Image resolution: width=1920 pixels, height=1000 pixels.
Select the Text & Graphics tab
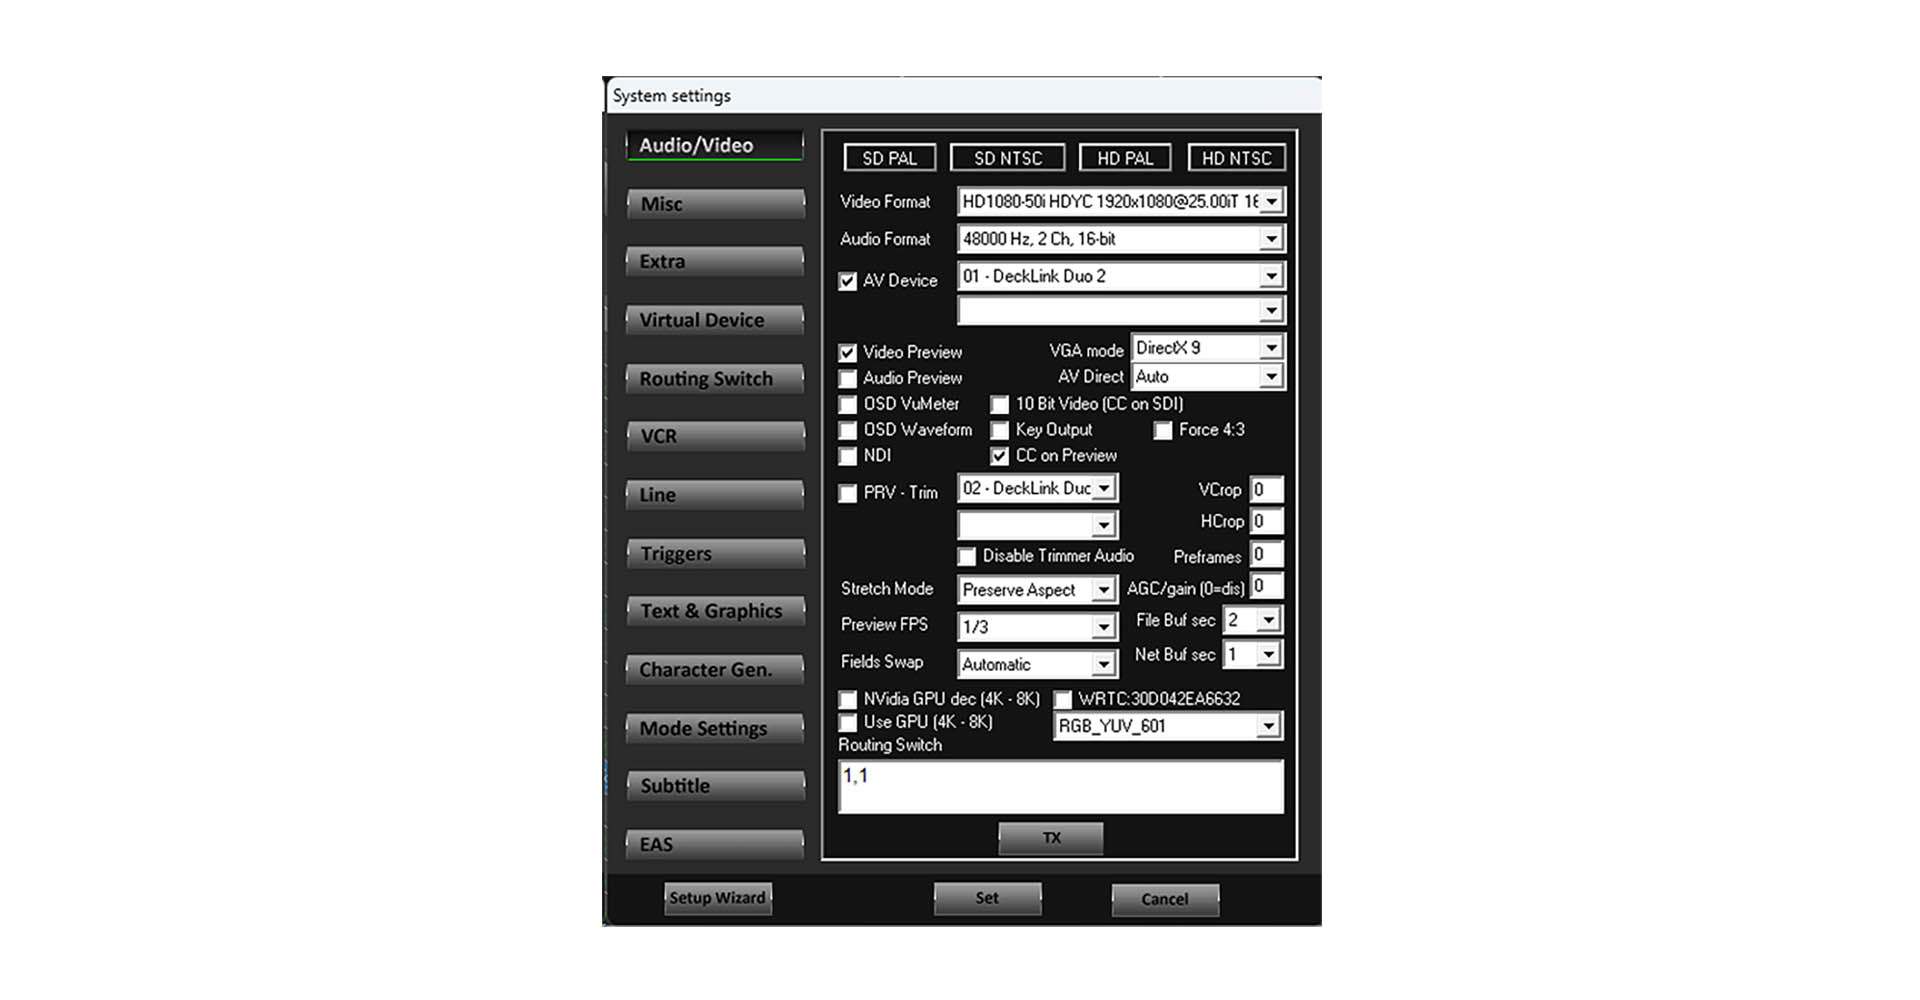point(715,611)
